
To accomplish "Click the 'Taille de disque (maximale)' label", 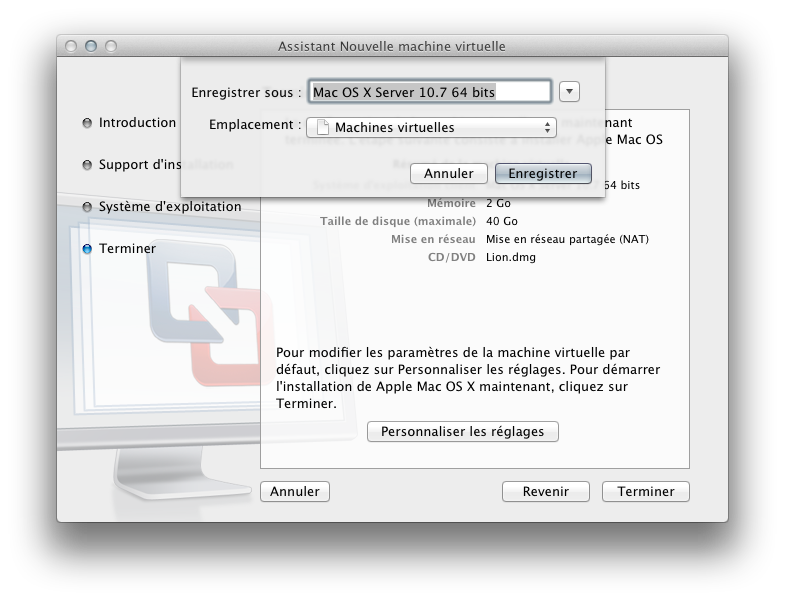I will coord(398,221).
